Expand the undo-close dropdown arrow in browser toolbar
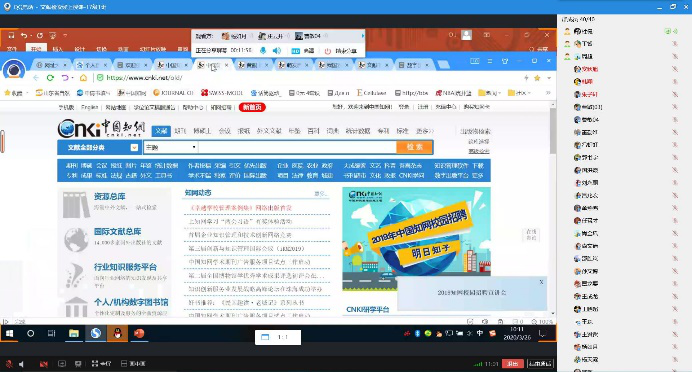Image resolution: width=692 pixels, height=372 pixels. pos(72,78)
